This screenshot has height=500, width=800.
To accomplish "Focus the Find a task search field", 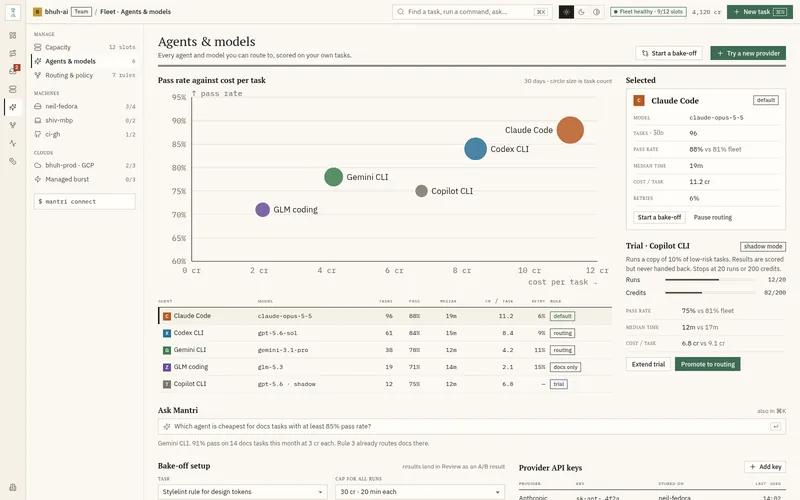I will 472,12.
